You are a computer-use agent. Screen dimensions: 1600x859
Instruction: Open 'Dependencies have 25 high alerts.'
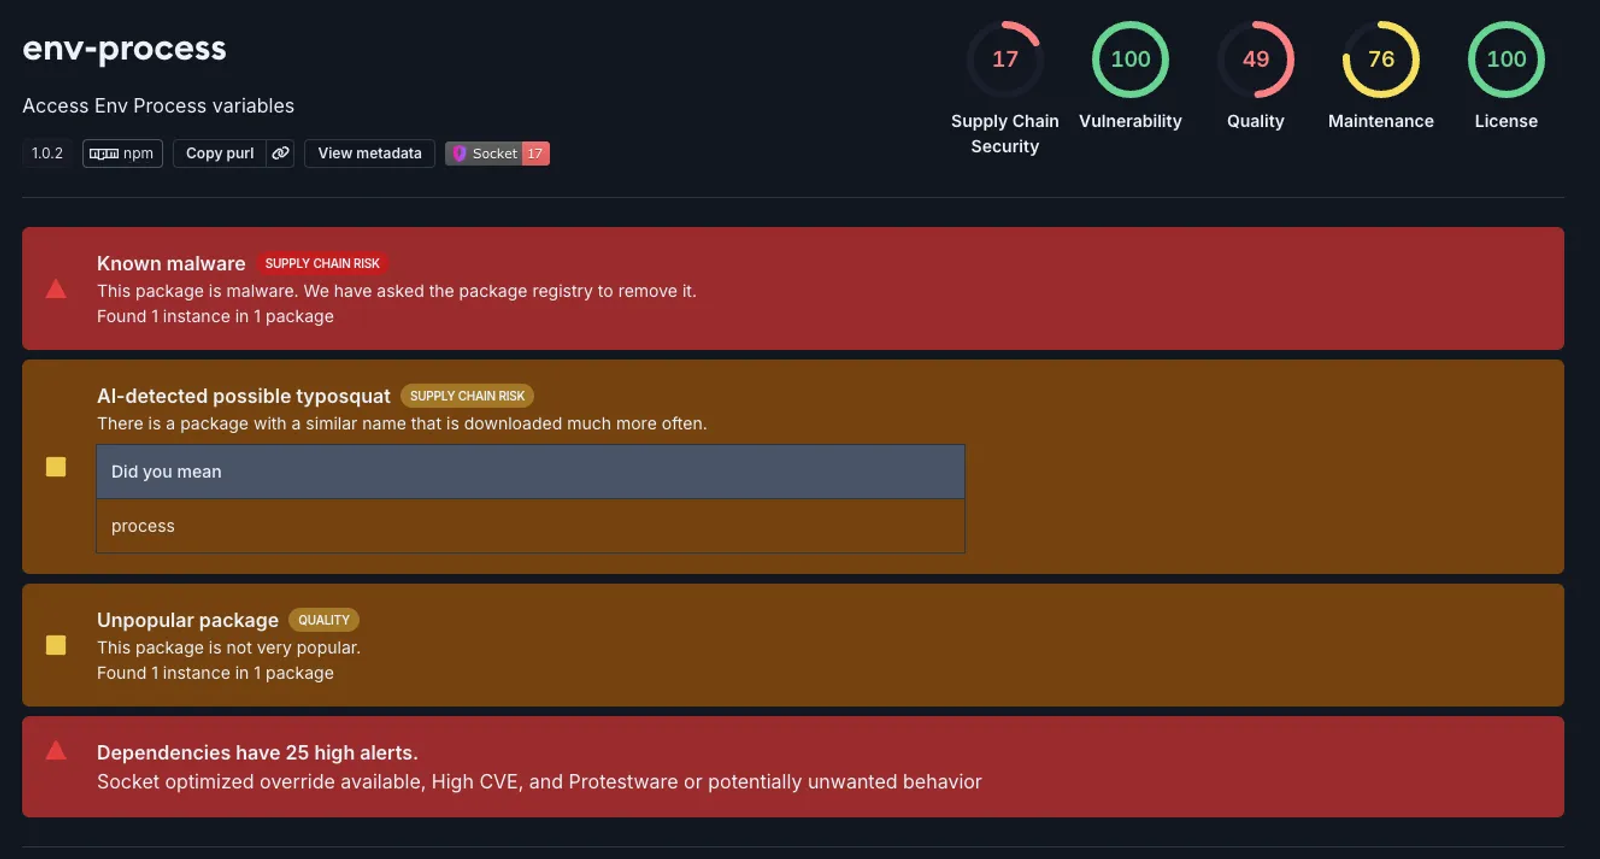click(257, 753)
